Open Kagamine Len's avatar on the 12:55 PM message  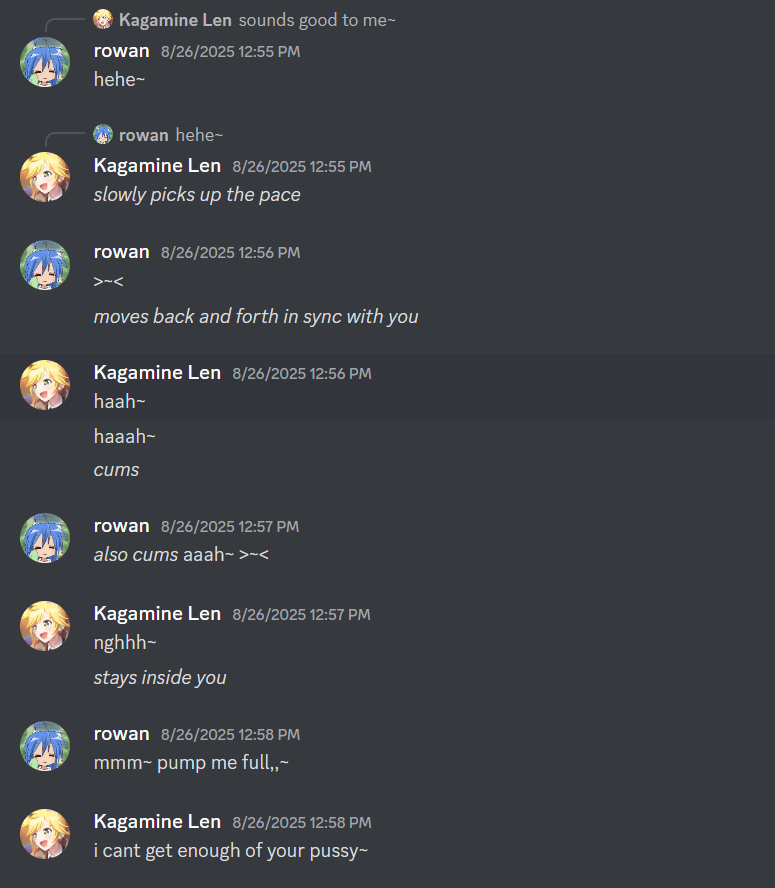point(45,177)
